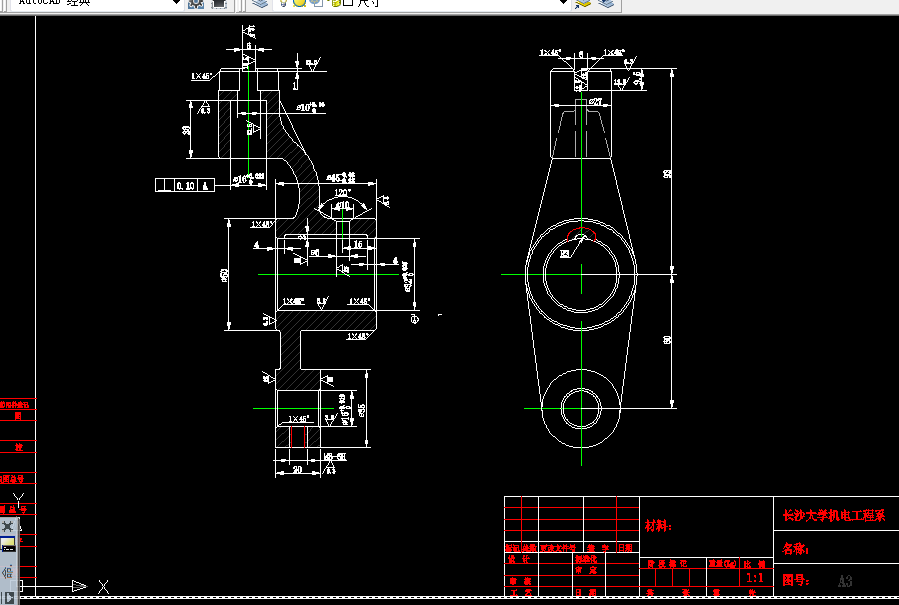Viewport: 899px width, 605px height.
Task: Select the gray A3 text
Action: click(845, 581)
